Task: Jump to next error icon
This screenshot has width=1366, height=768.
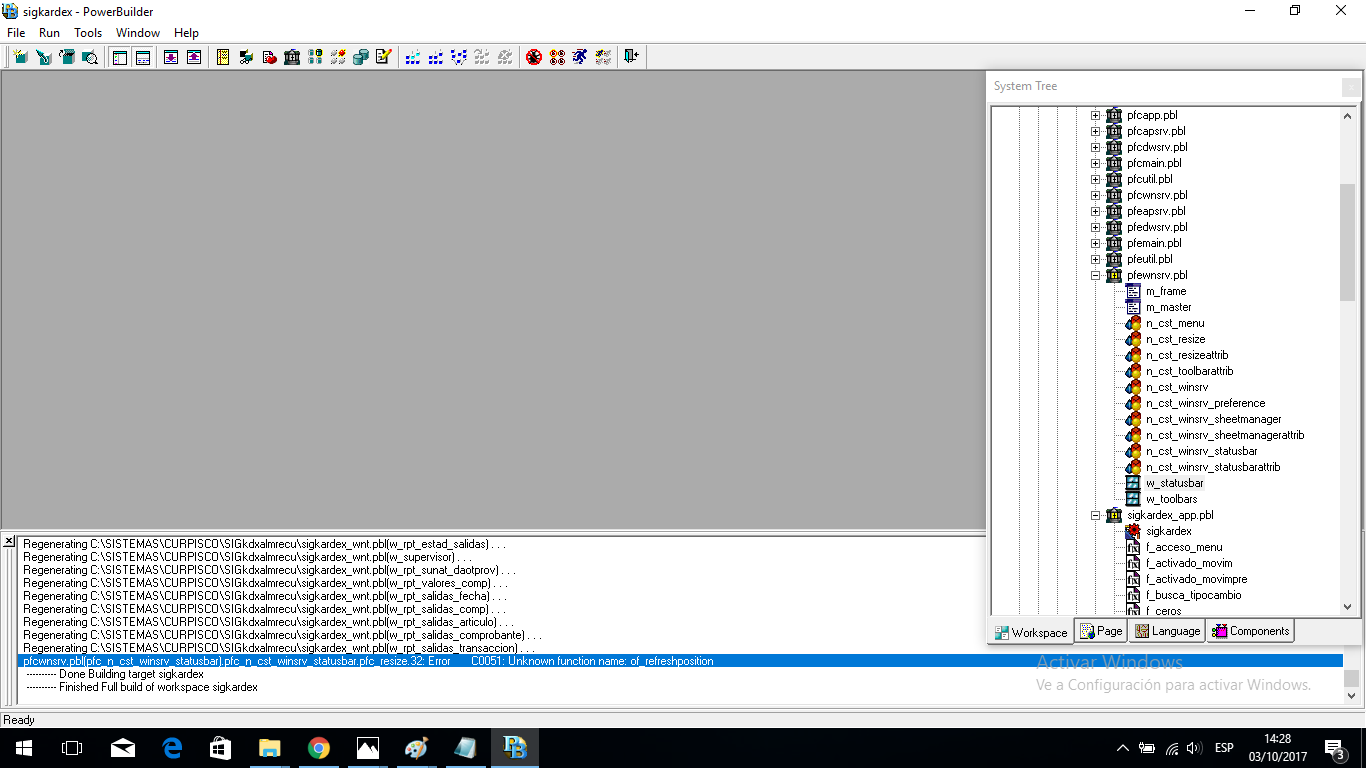Action: pos(171,57)
